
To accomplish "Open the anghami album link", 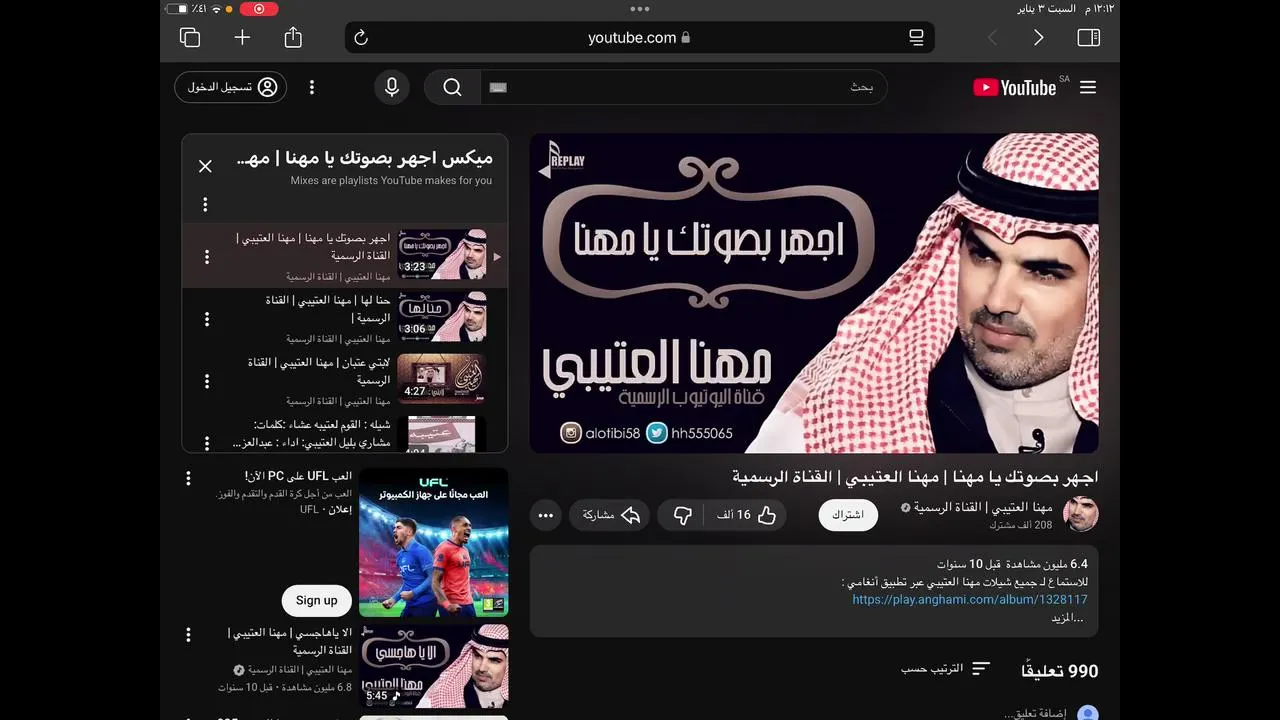I will 969,599.
